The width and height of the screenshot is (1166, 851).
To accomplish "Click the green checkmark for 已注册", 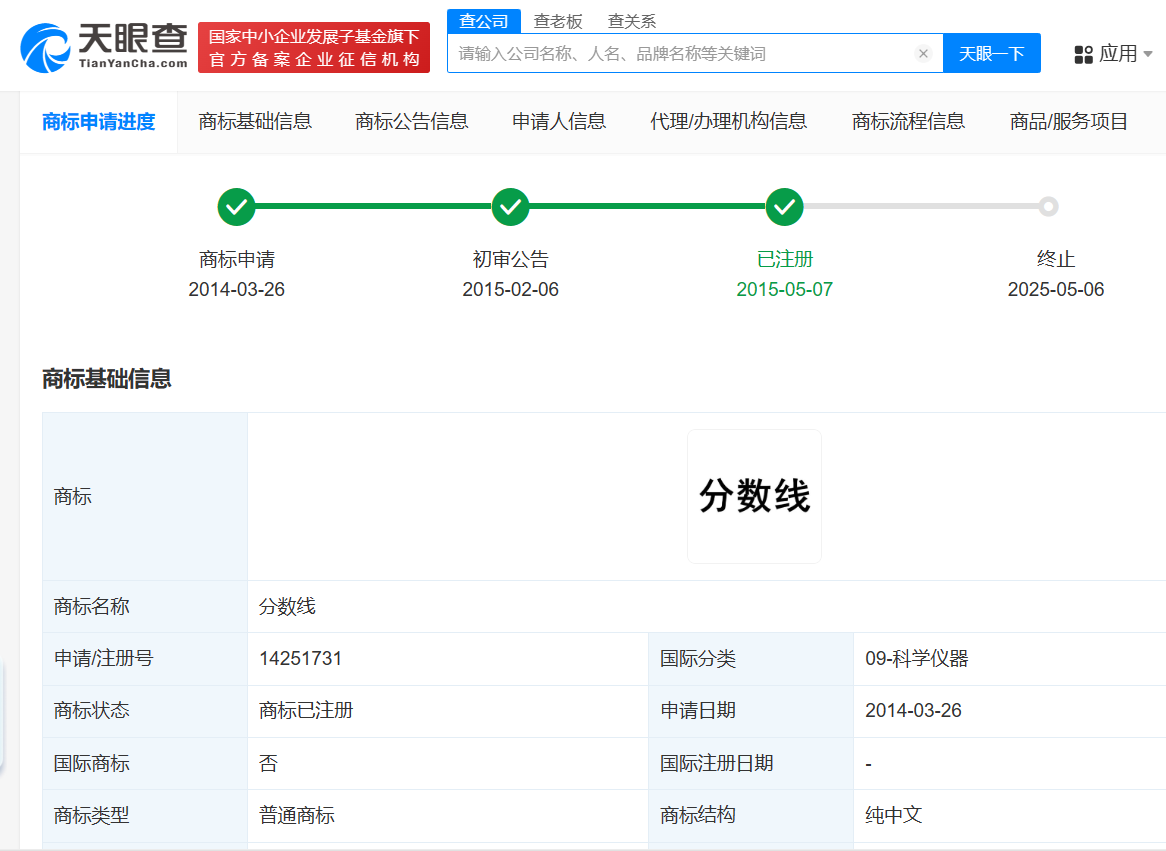I will click(x=784, y=207).
